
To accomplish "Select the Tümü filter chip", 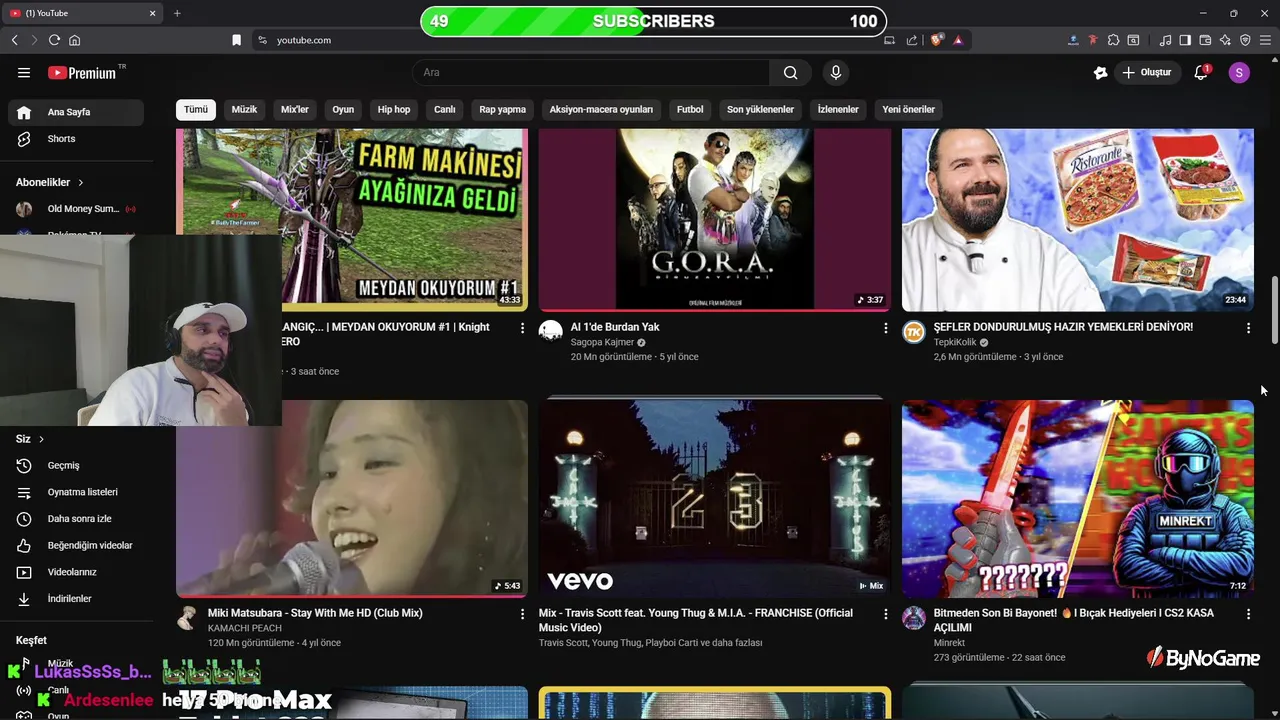I will tap(196, 109).
